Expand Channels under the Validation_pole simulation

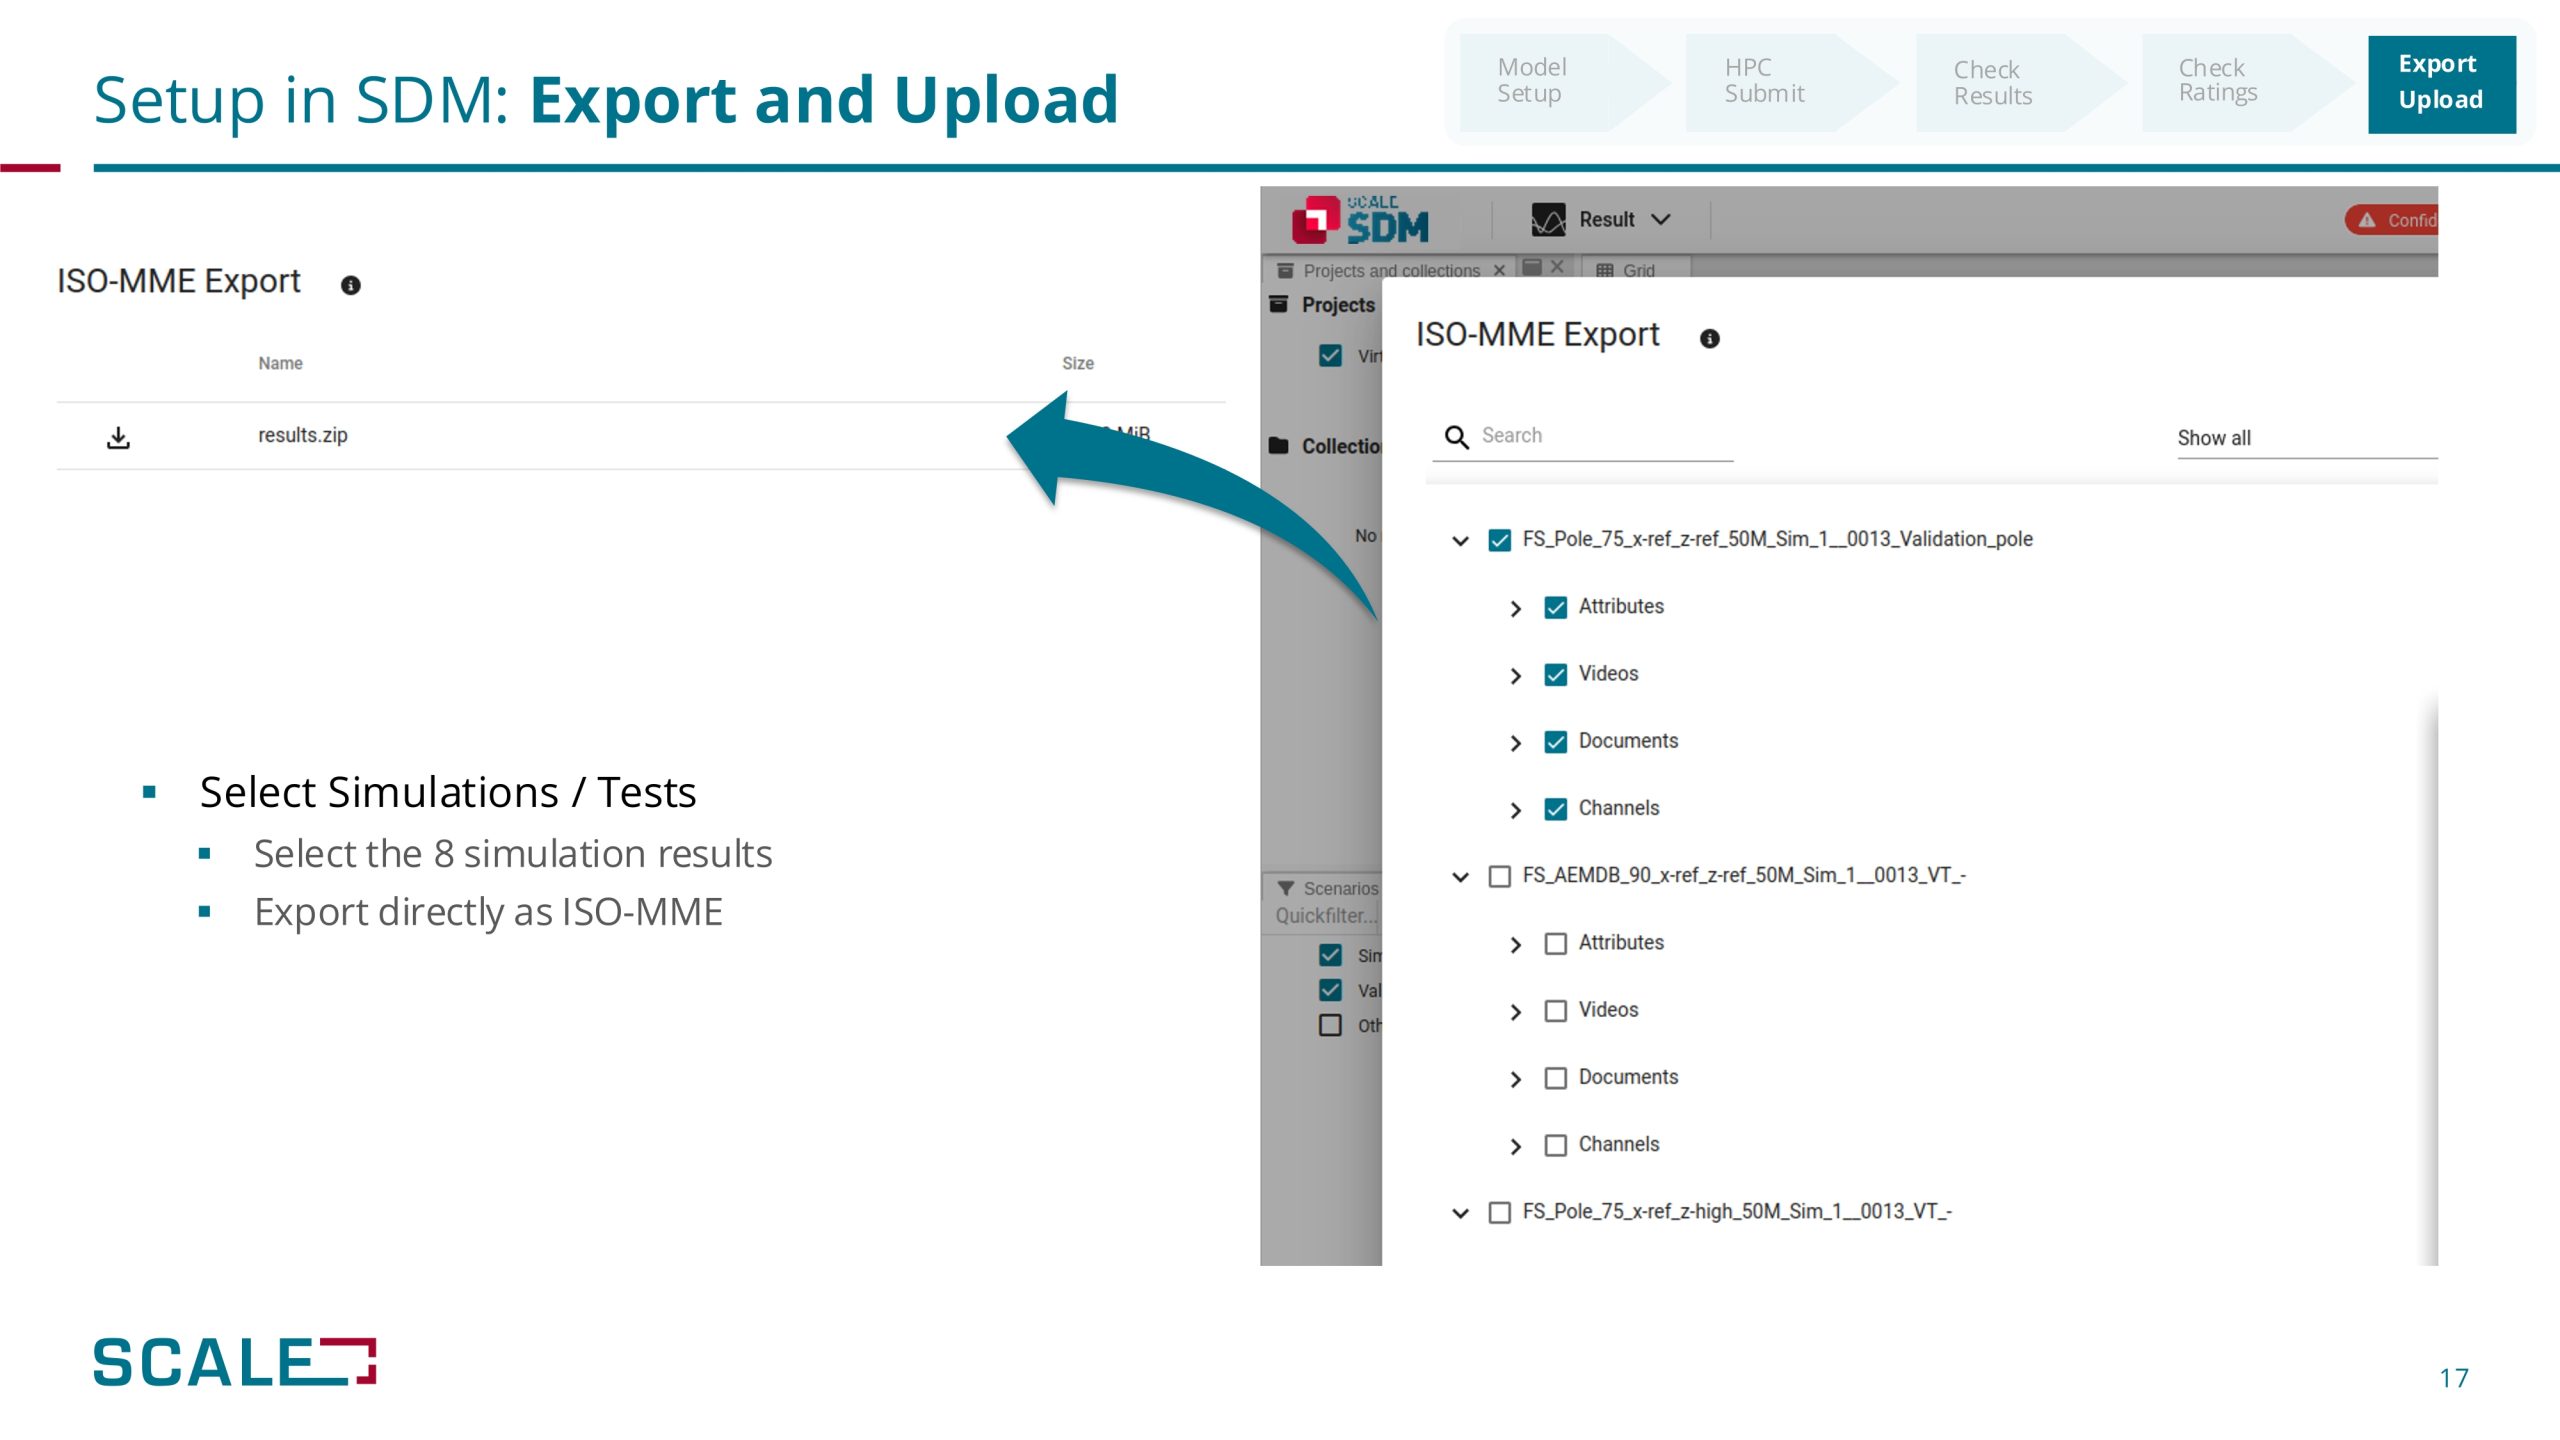(x=1516, y=810)
